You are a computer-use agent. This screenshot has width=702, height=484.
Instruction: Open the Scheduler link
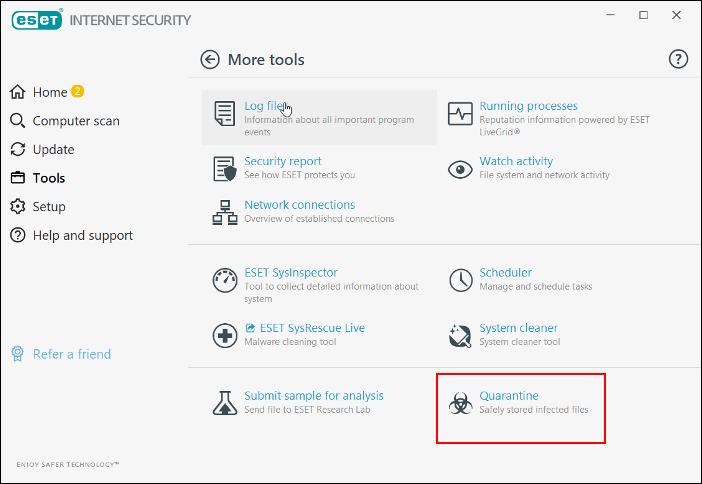coord(505,273)
